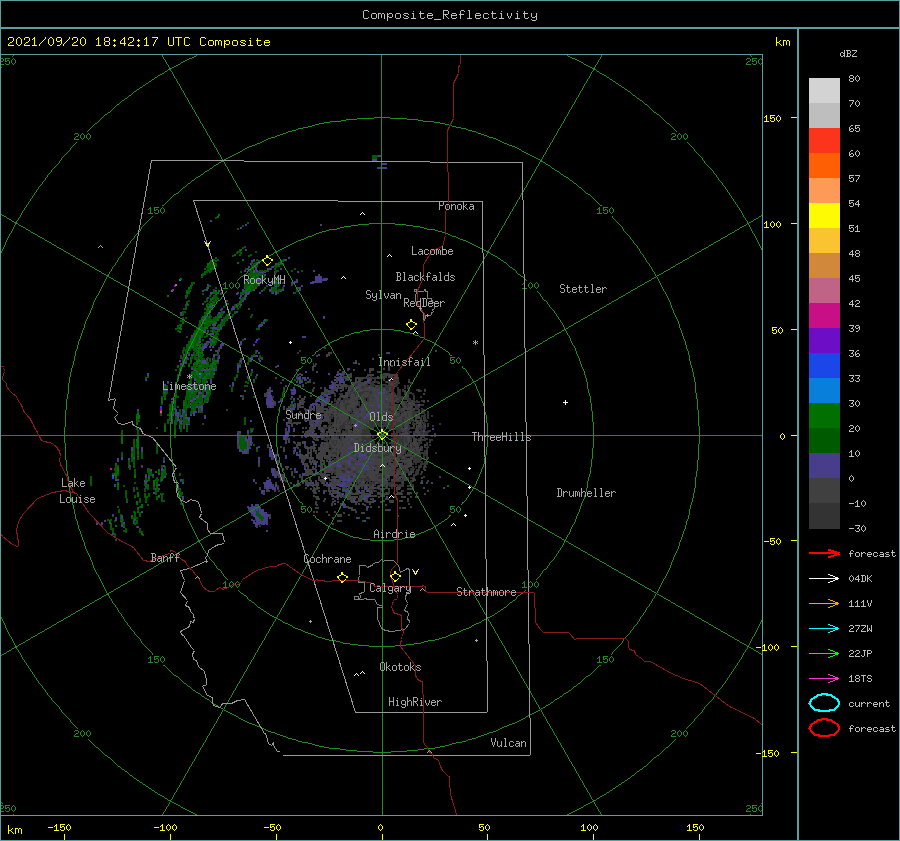Click the Sundre city label
This screenshot has height=841, width=900.
(x=304, y=415)
